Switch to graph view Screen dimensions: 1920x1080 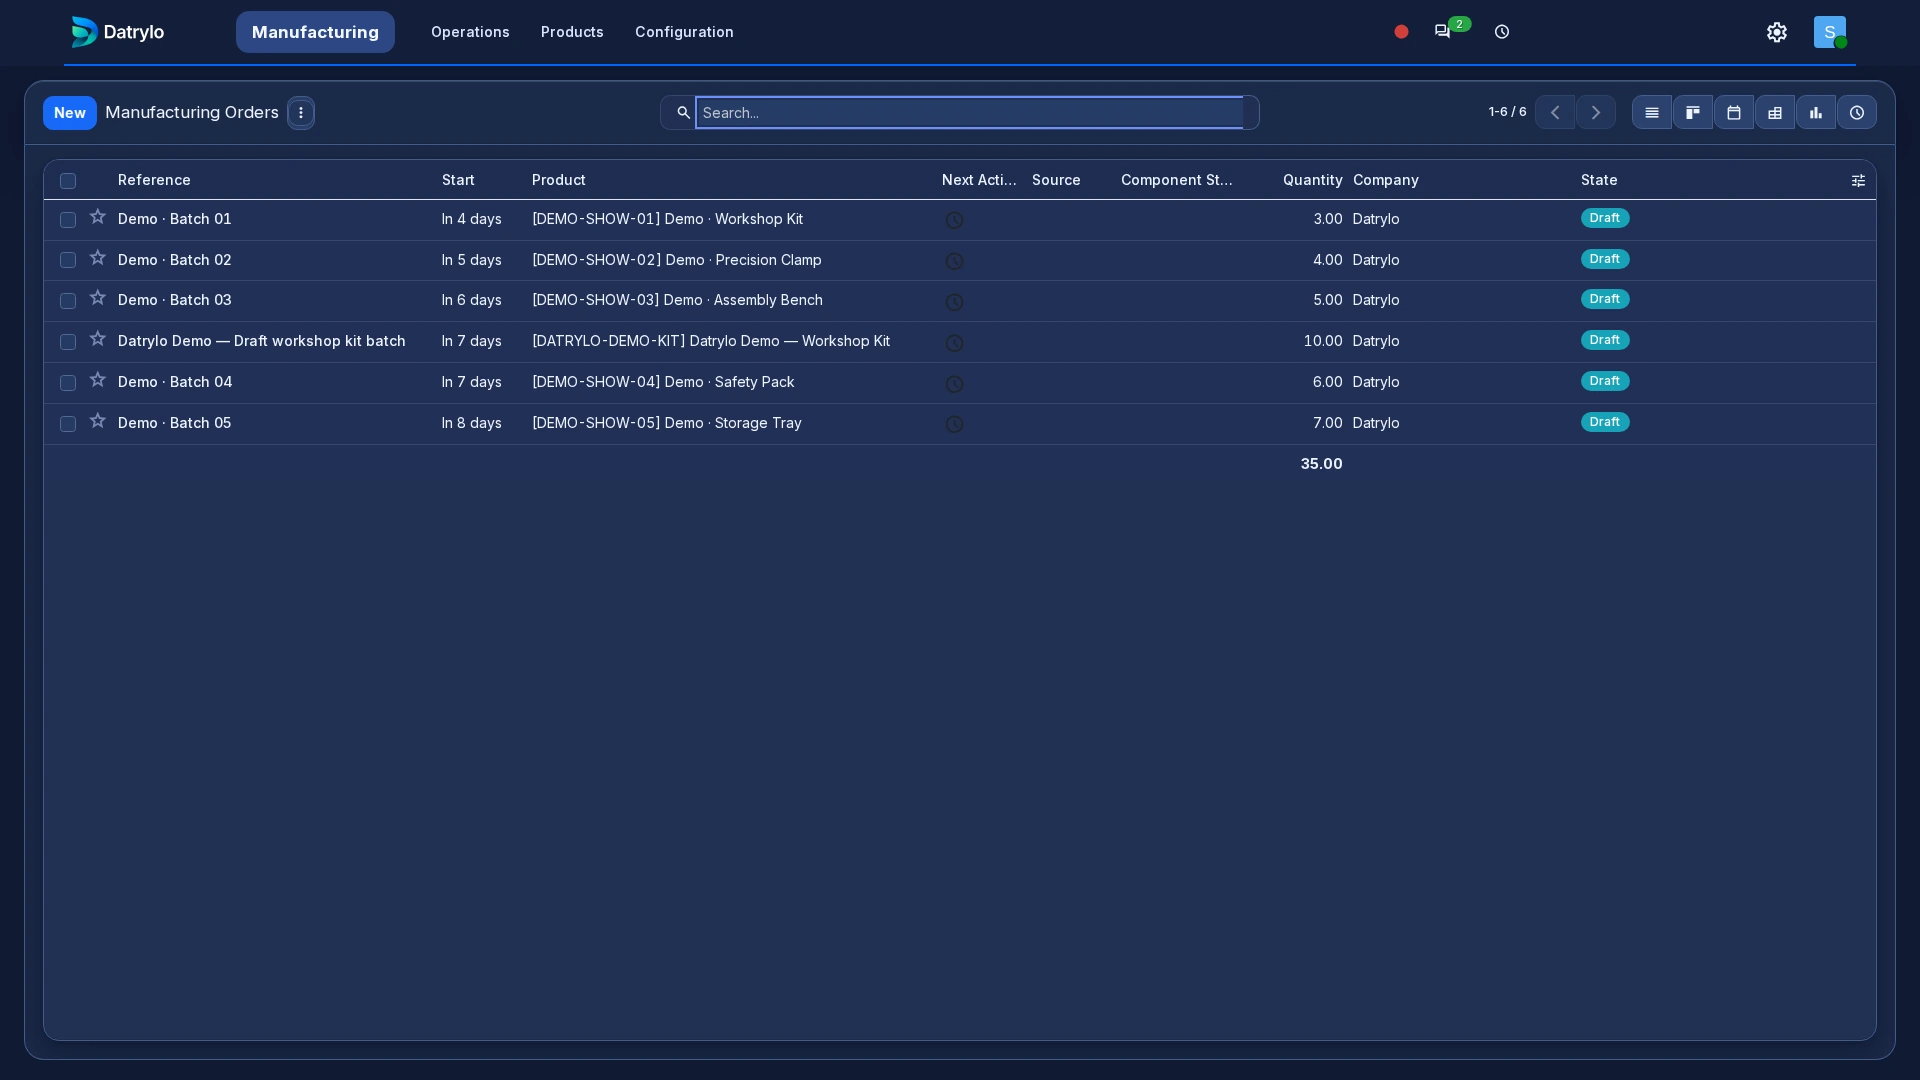click(1816, 113)
